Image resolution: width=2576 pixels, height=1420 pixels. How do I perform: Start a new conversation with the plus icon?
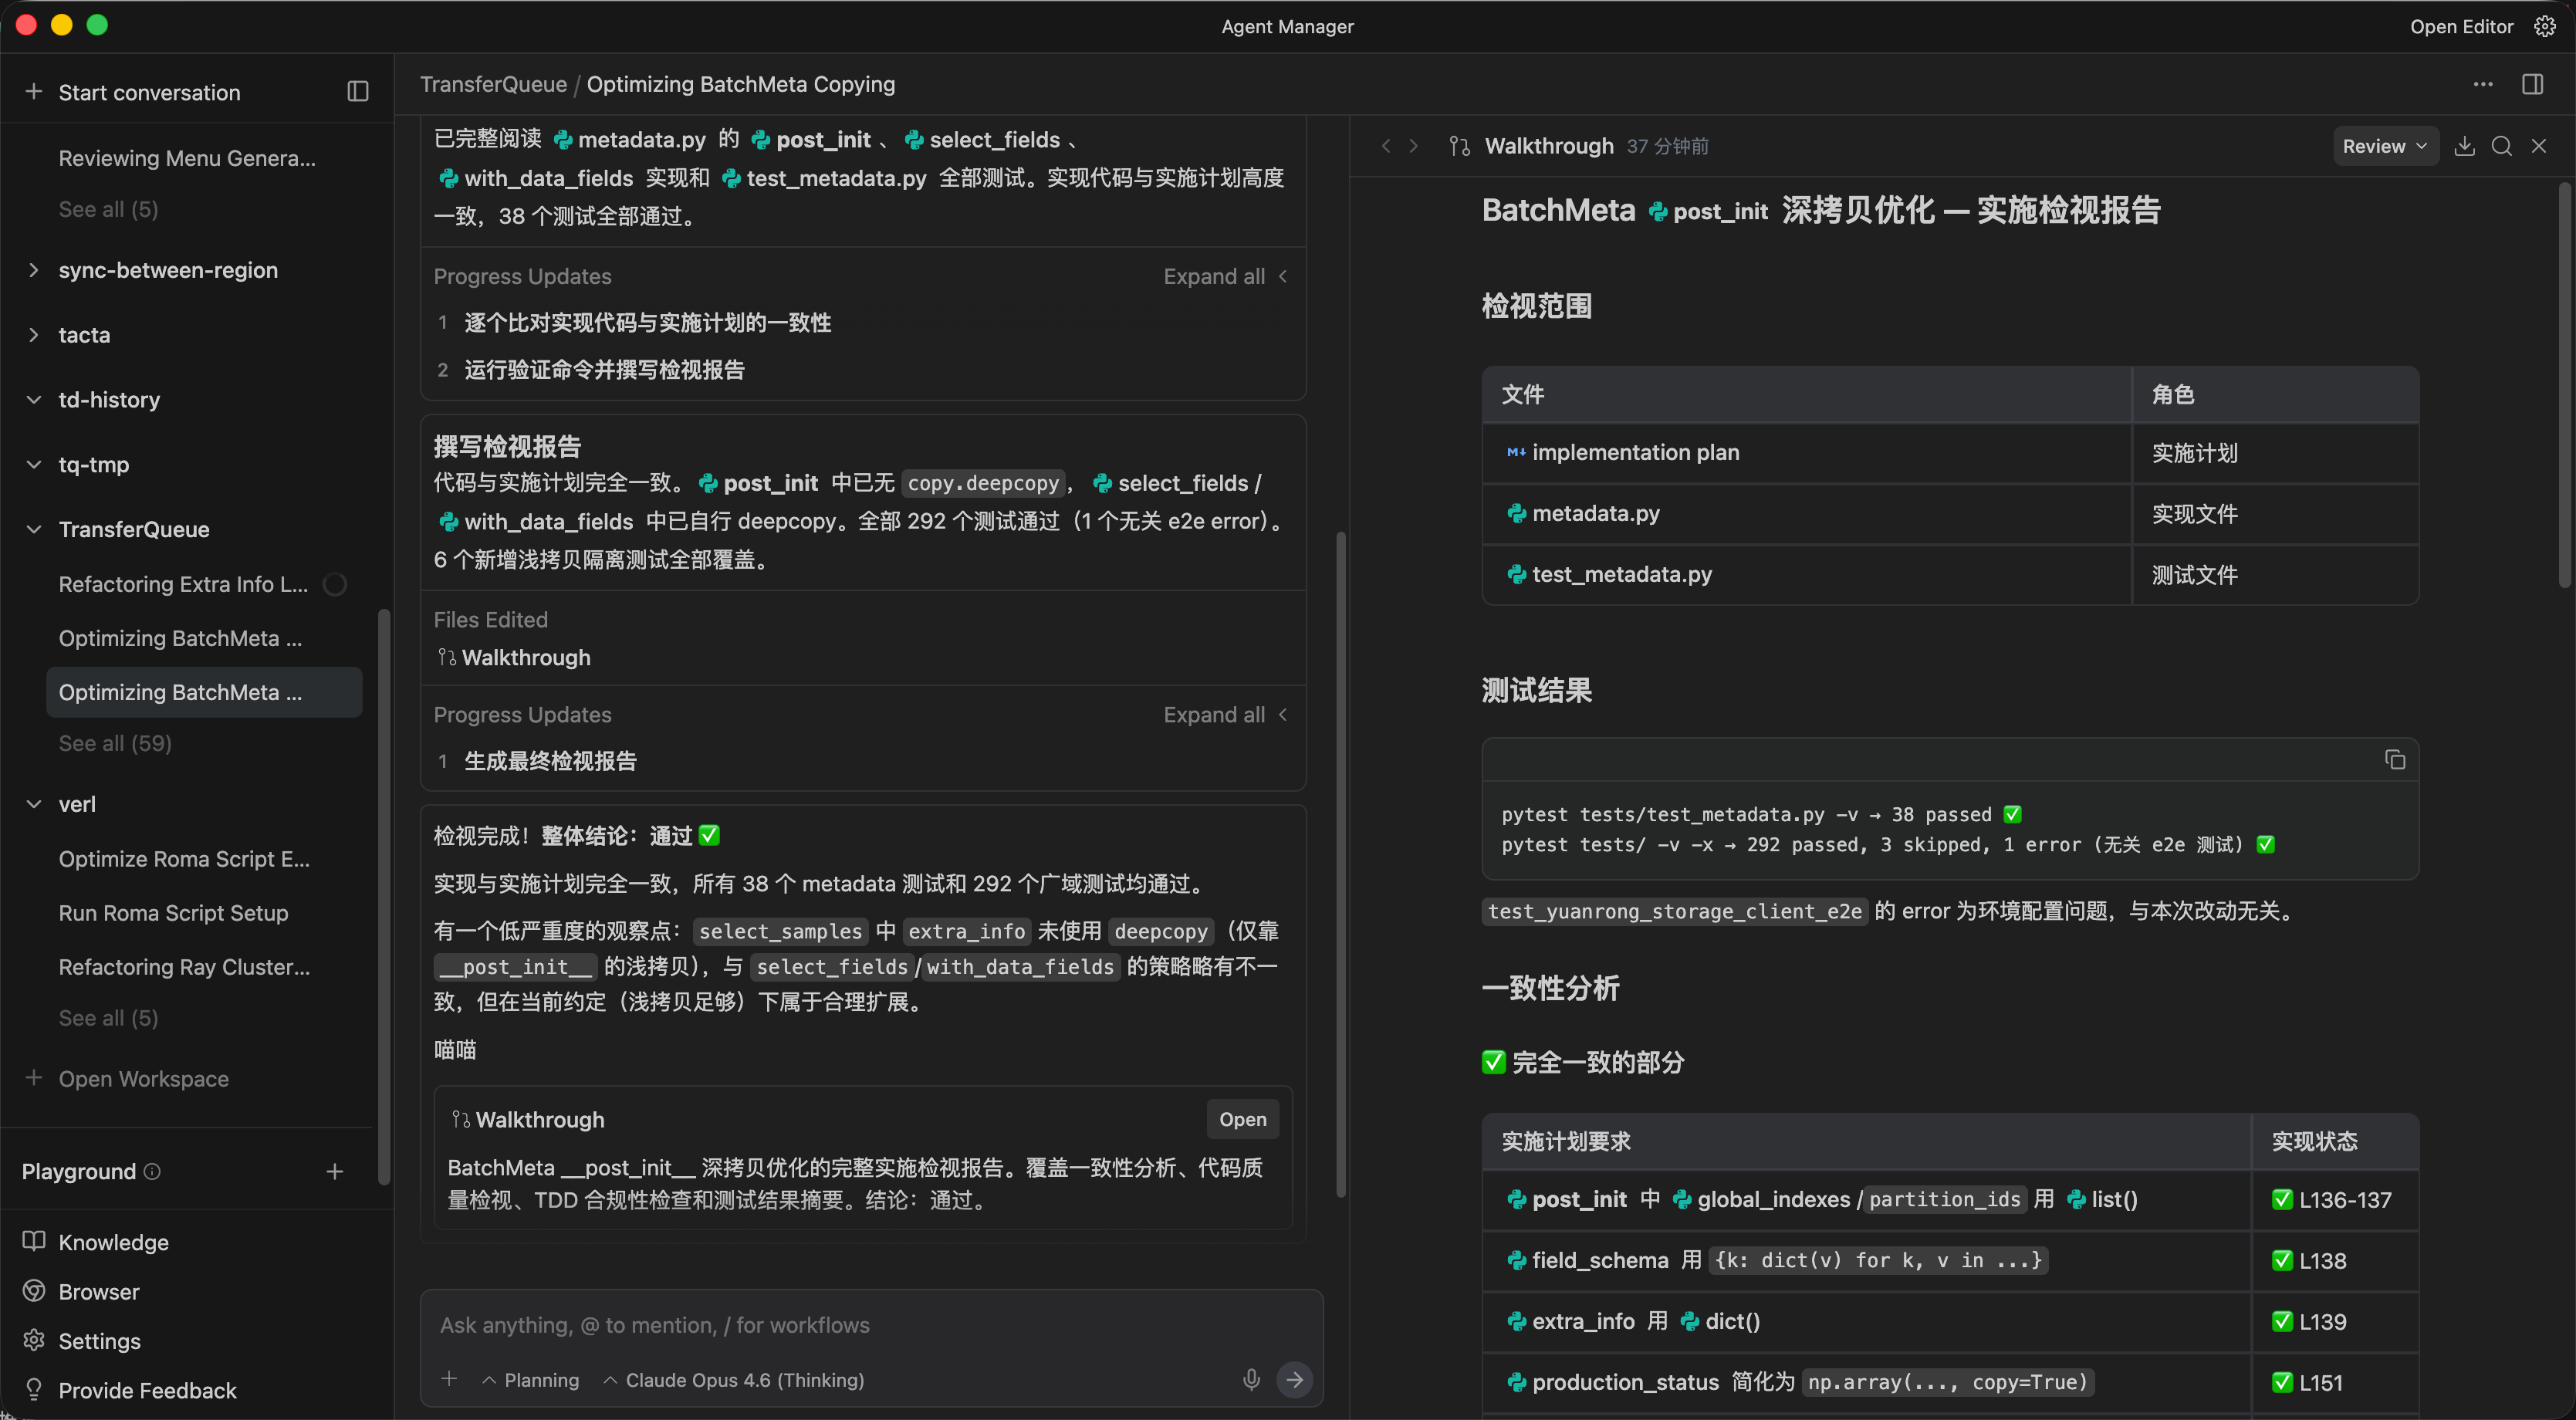point(33,91)
